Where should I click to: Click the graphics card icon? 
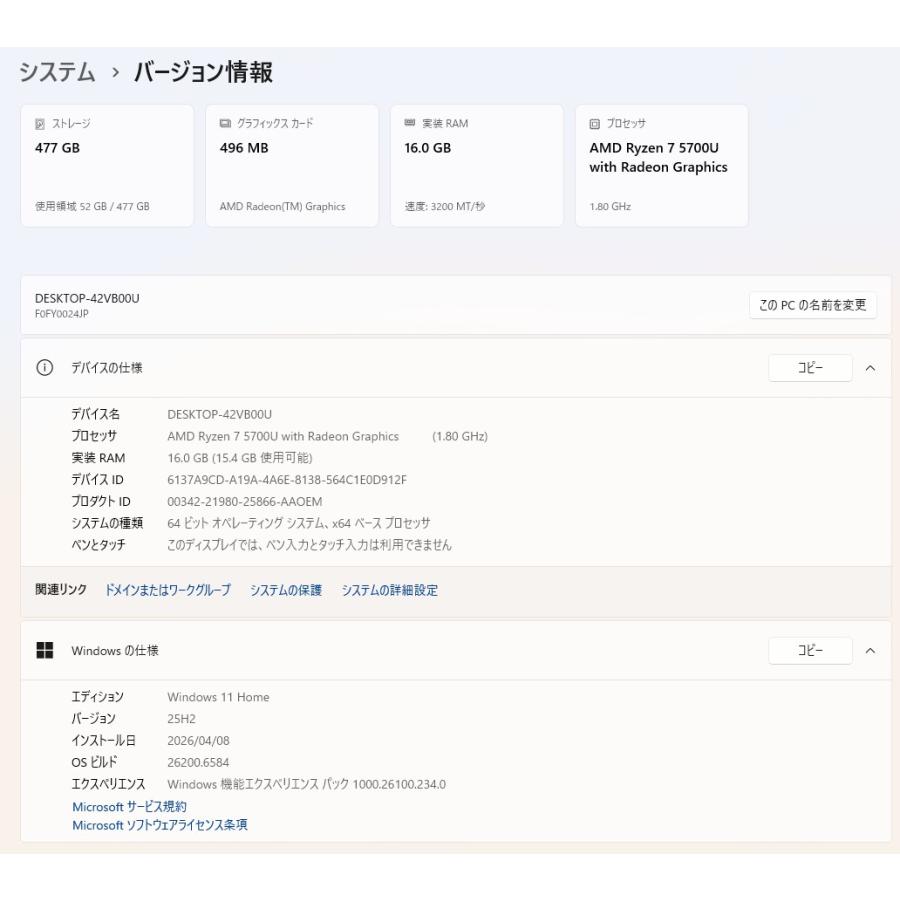(225, 123)
